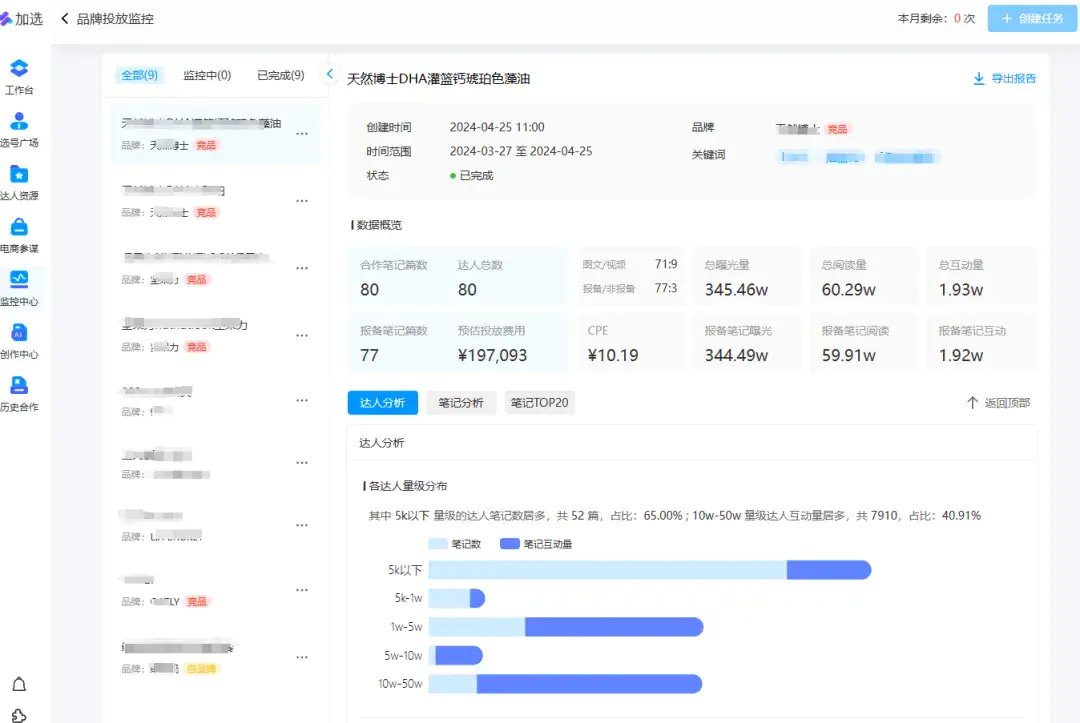The image size is (1080, 723).
Task: Open more options for the seventh task item
Action: (302, 525)
